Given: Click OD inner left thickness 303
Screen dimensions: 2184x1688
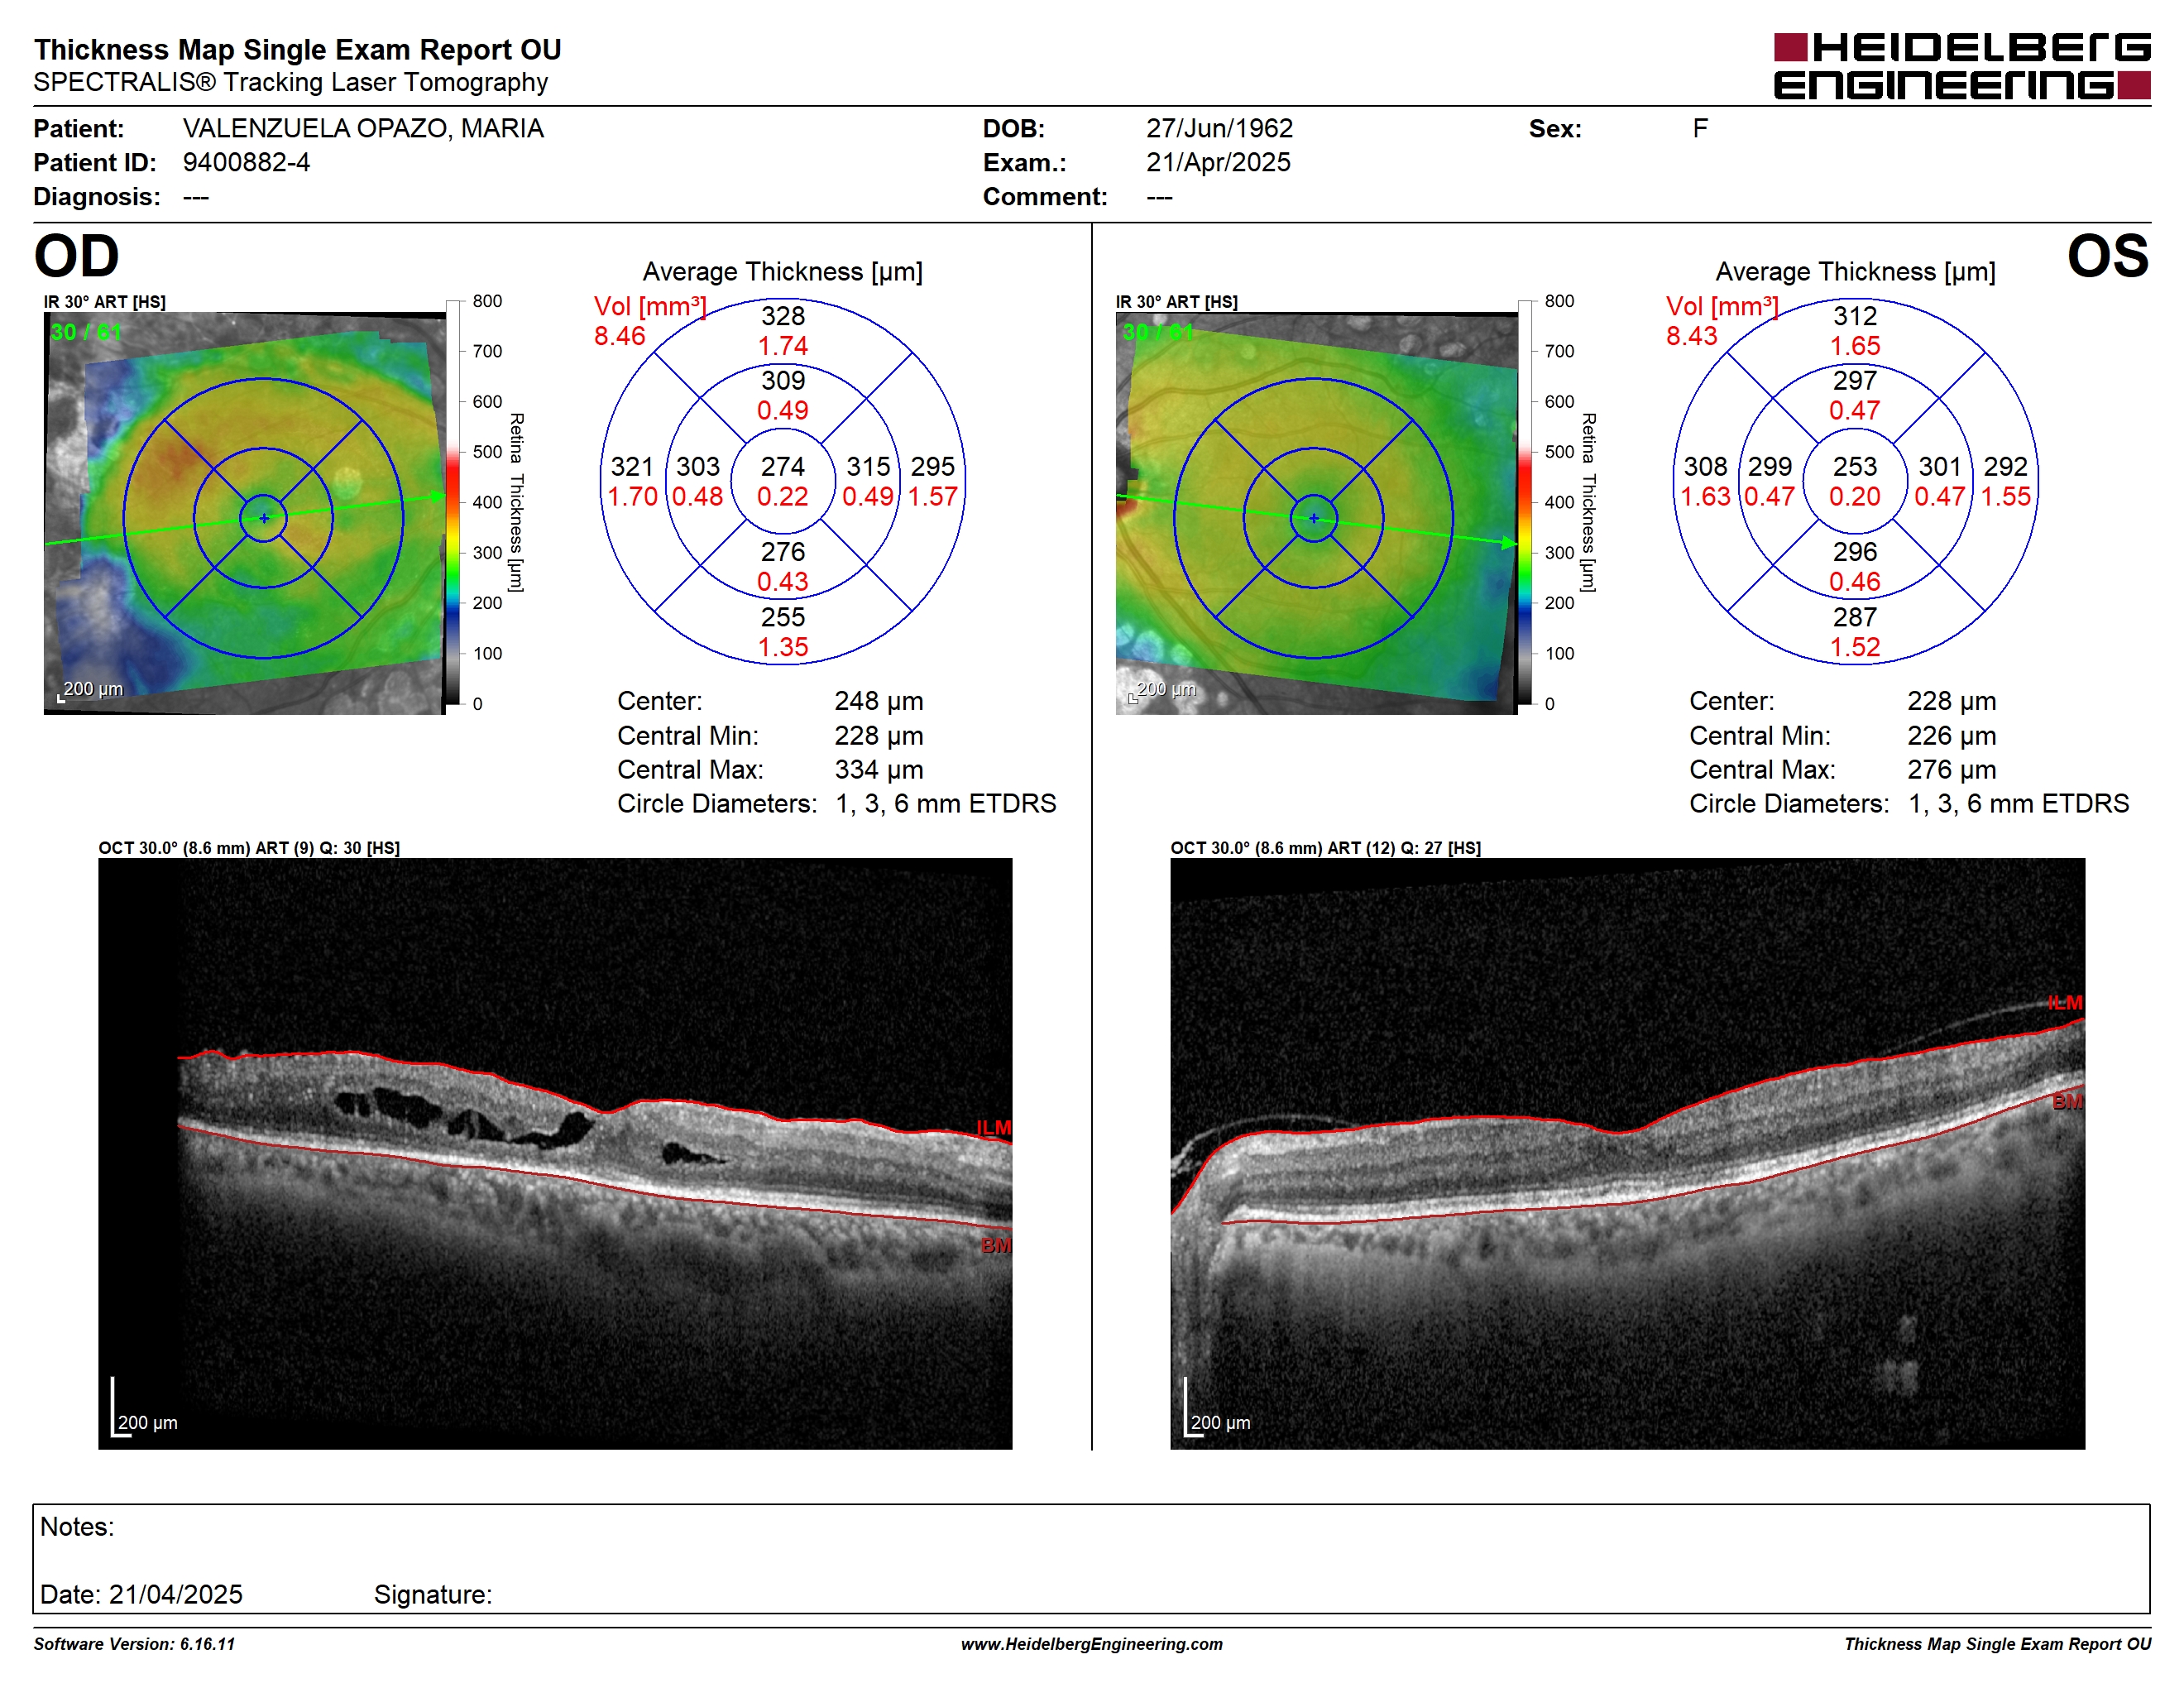Looking at the screenshot, I should coord(698,466).
